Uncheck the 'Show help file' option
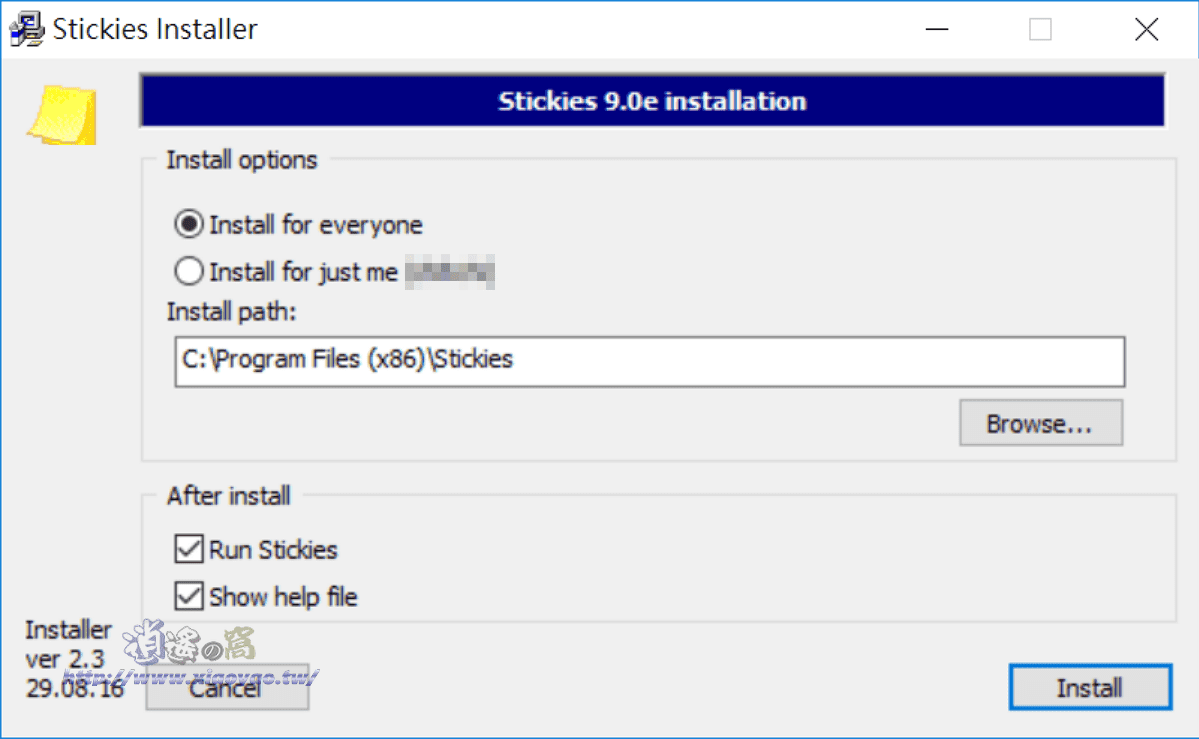Image resolution: width=1199 pixels, height=739 pixels. (190, 596)
